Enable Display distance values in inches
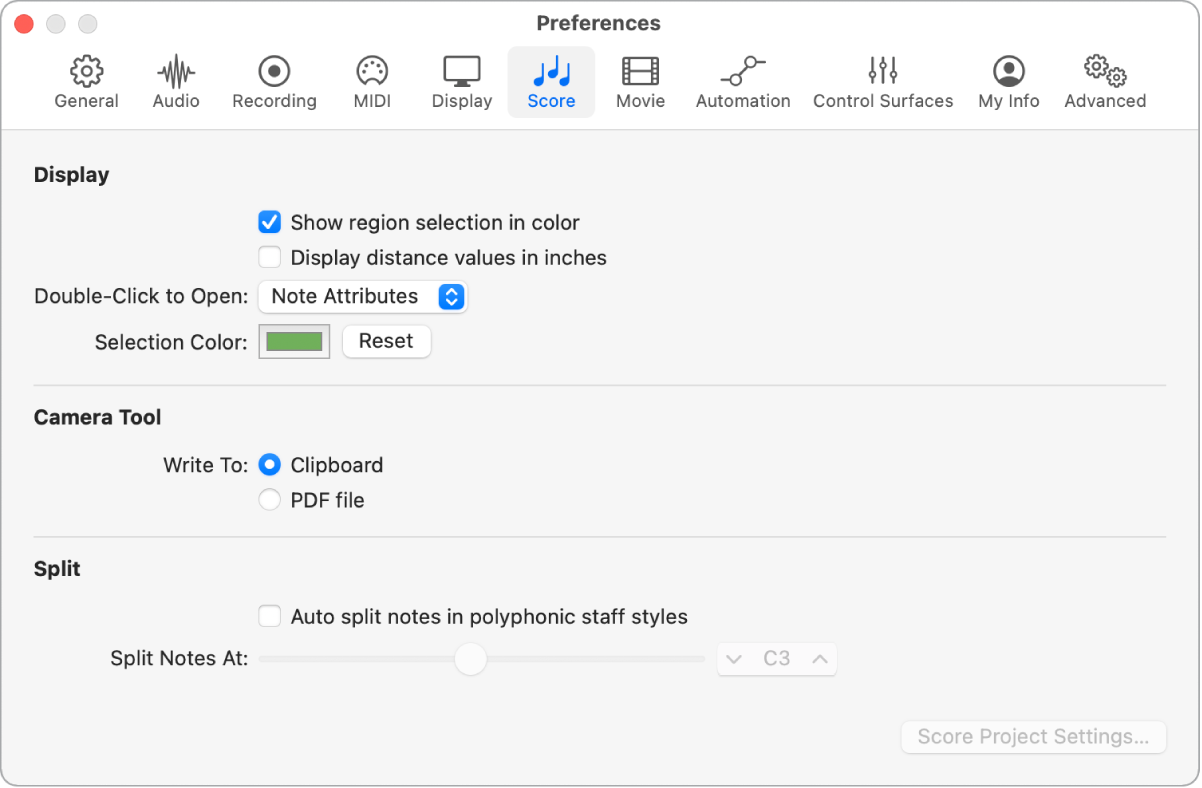 coord(269,257)
